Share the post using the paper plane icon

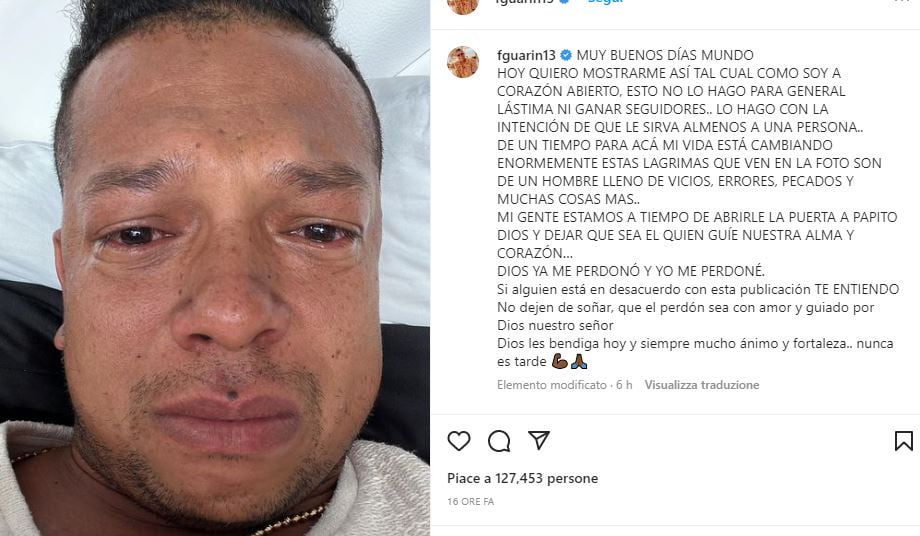[539, 440]
